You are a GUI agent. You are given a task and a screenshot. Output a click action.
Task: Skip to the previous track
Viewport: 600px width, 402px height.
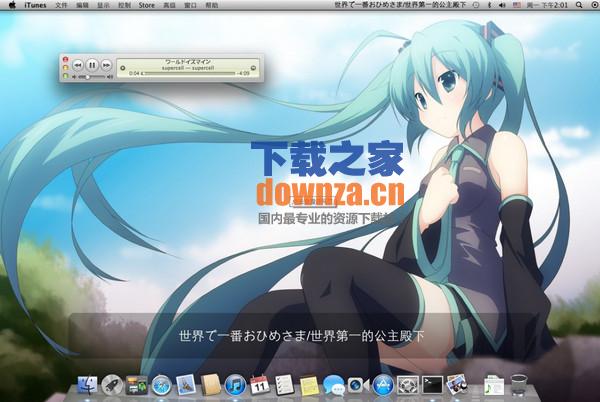click(x=78, y=65)
